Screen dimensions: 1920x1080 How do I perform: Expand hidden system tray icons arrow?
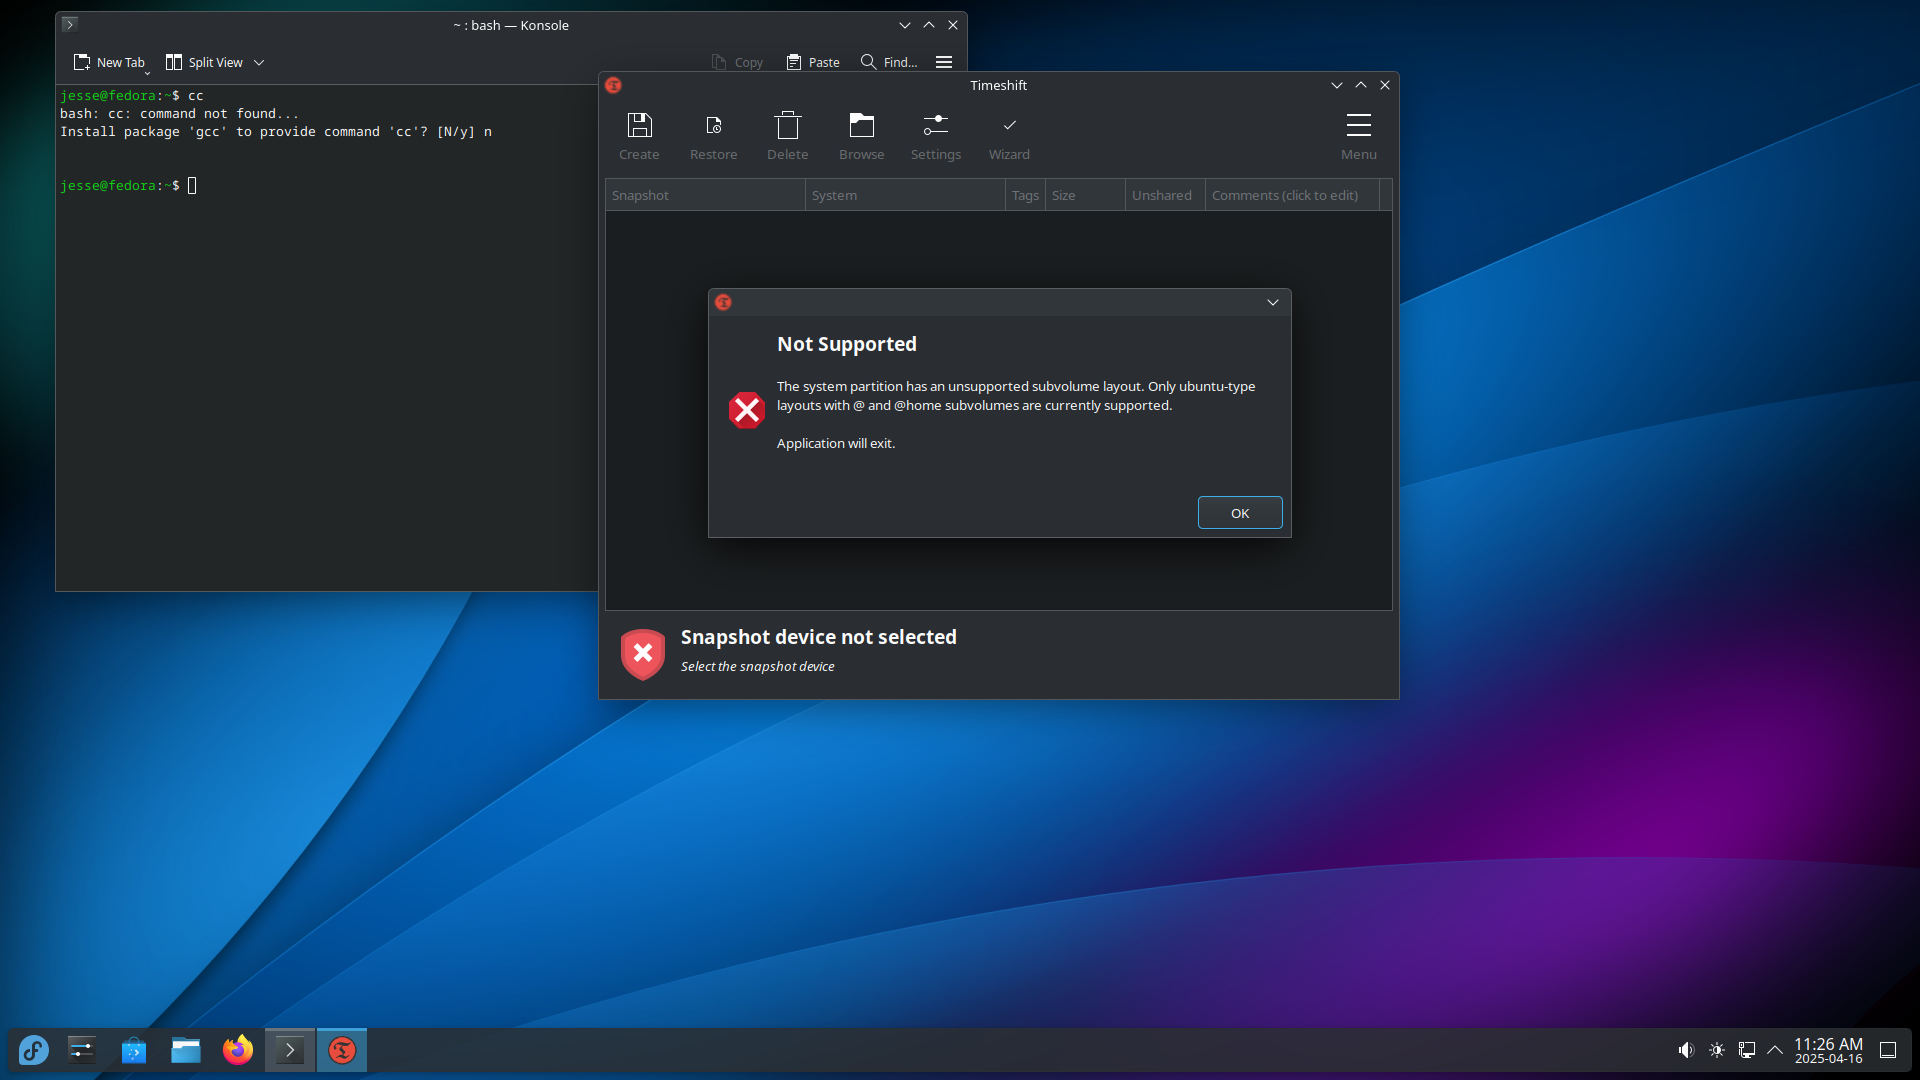tap(1775, 1050)
